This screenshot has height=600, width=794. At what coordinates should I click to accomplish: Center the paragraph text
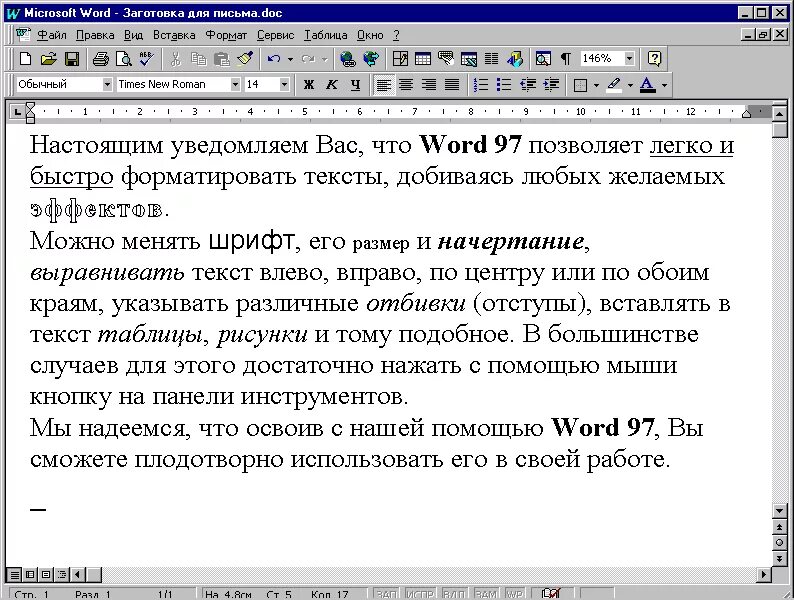click(x=406, y=85)
